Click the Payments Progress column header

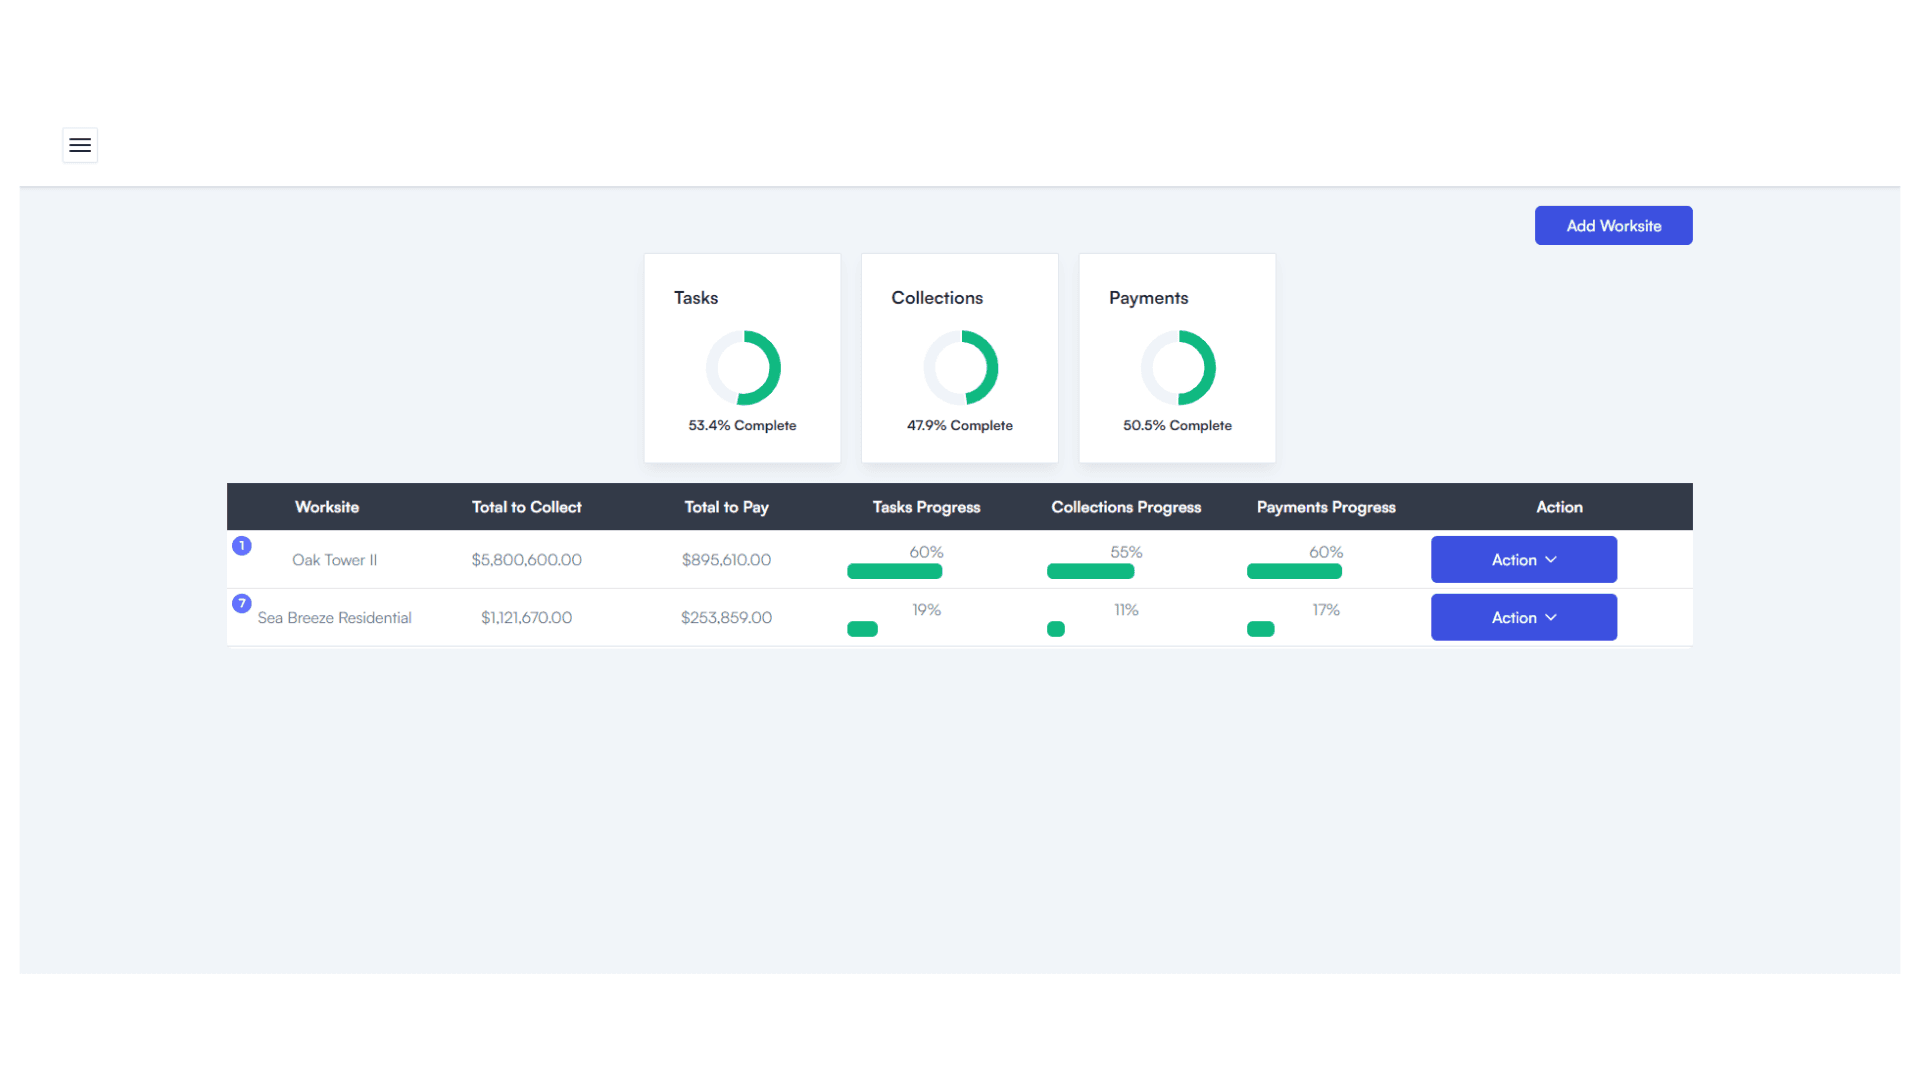tap(1325, 507)
